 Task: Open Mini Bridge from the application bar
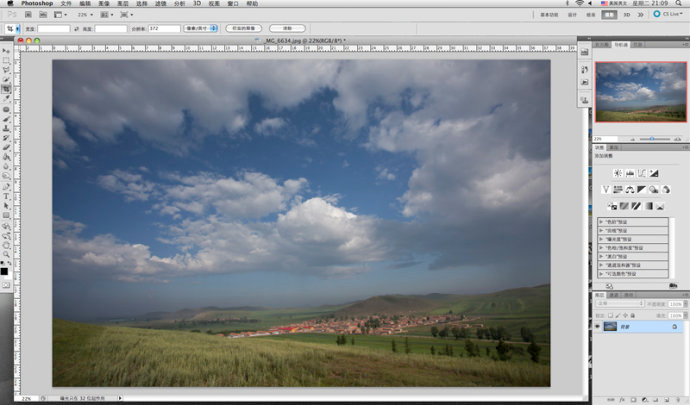(x=43, y=15)
